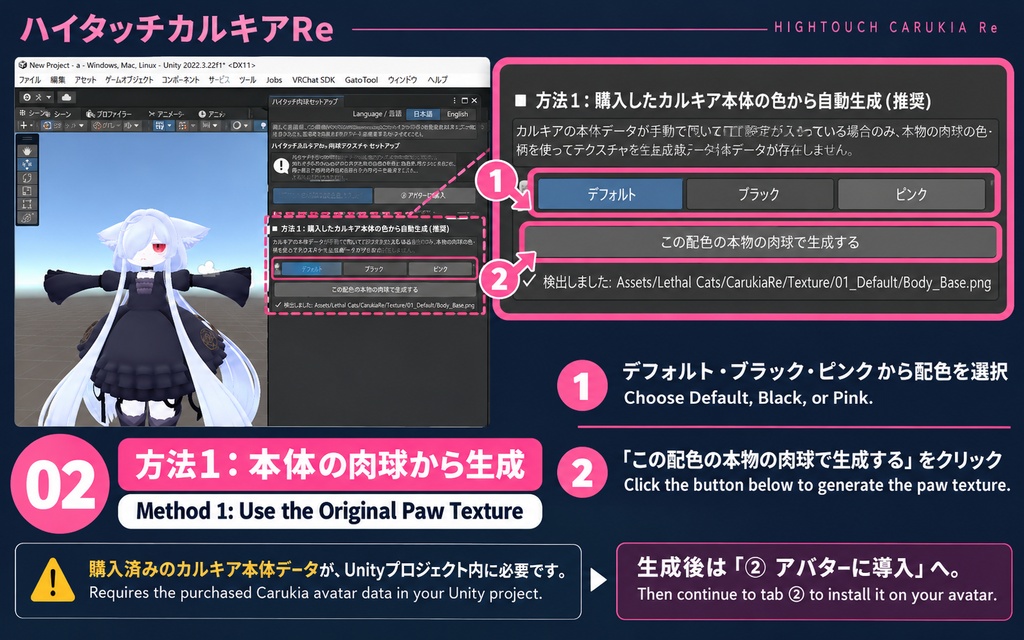The image size is (1024, 640).
Task: Switch panel language to English
Action: coord(457,114)
